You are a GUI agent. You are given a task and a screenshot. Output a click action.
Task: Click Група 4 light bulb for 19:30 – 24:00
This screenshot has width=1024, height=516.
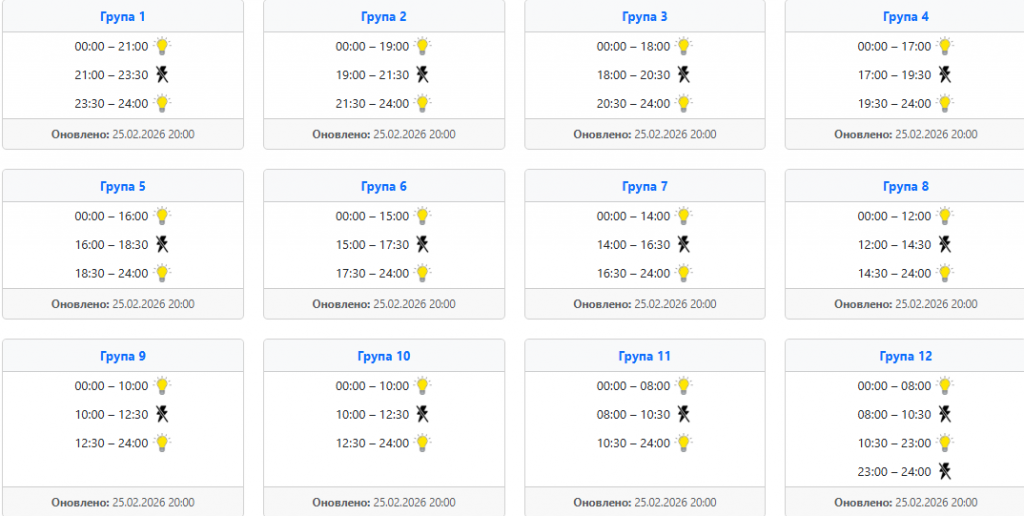(x=945, y=103)
